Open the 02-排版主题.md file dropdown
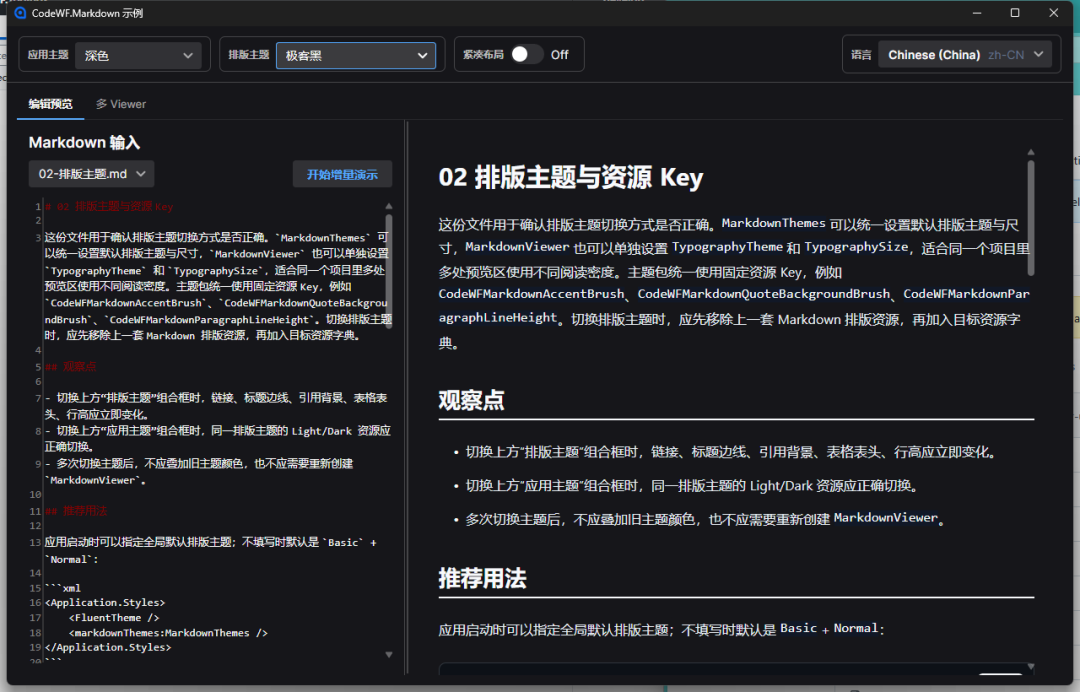This screenshot has width=1080, height=692. coord(92,174)
